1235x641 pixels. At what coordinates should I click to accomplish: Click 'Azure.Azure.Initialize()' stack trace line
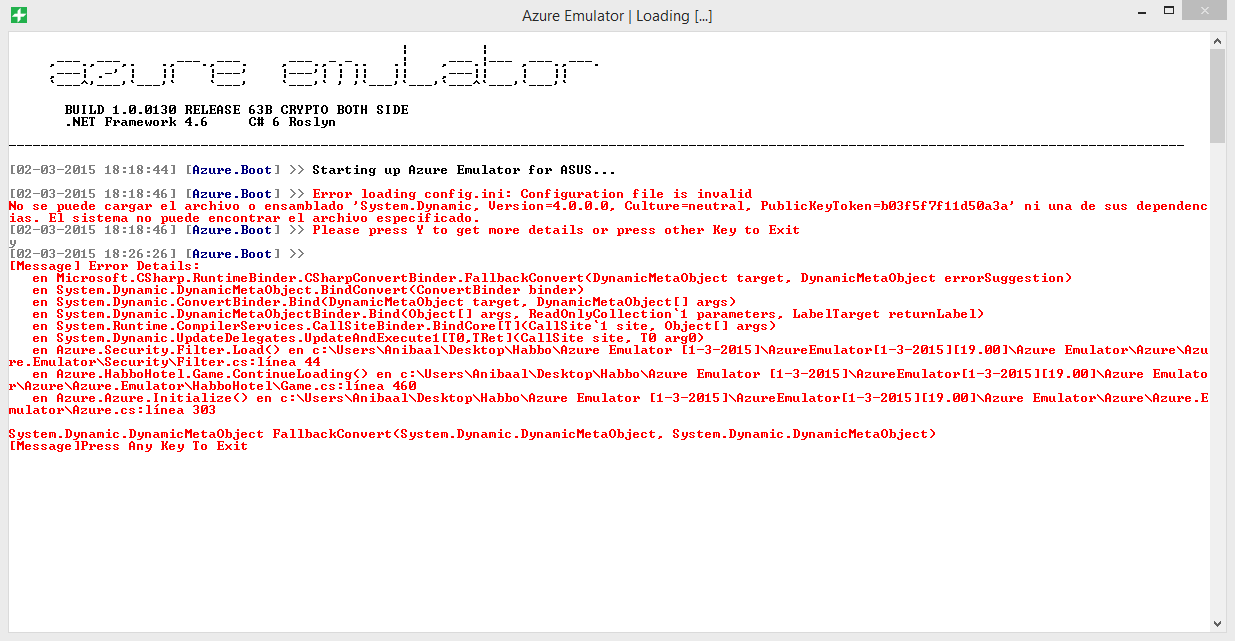pos(607,404)
